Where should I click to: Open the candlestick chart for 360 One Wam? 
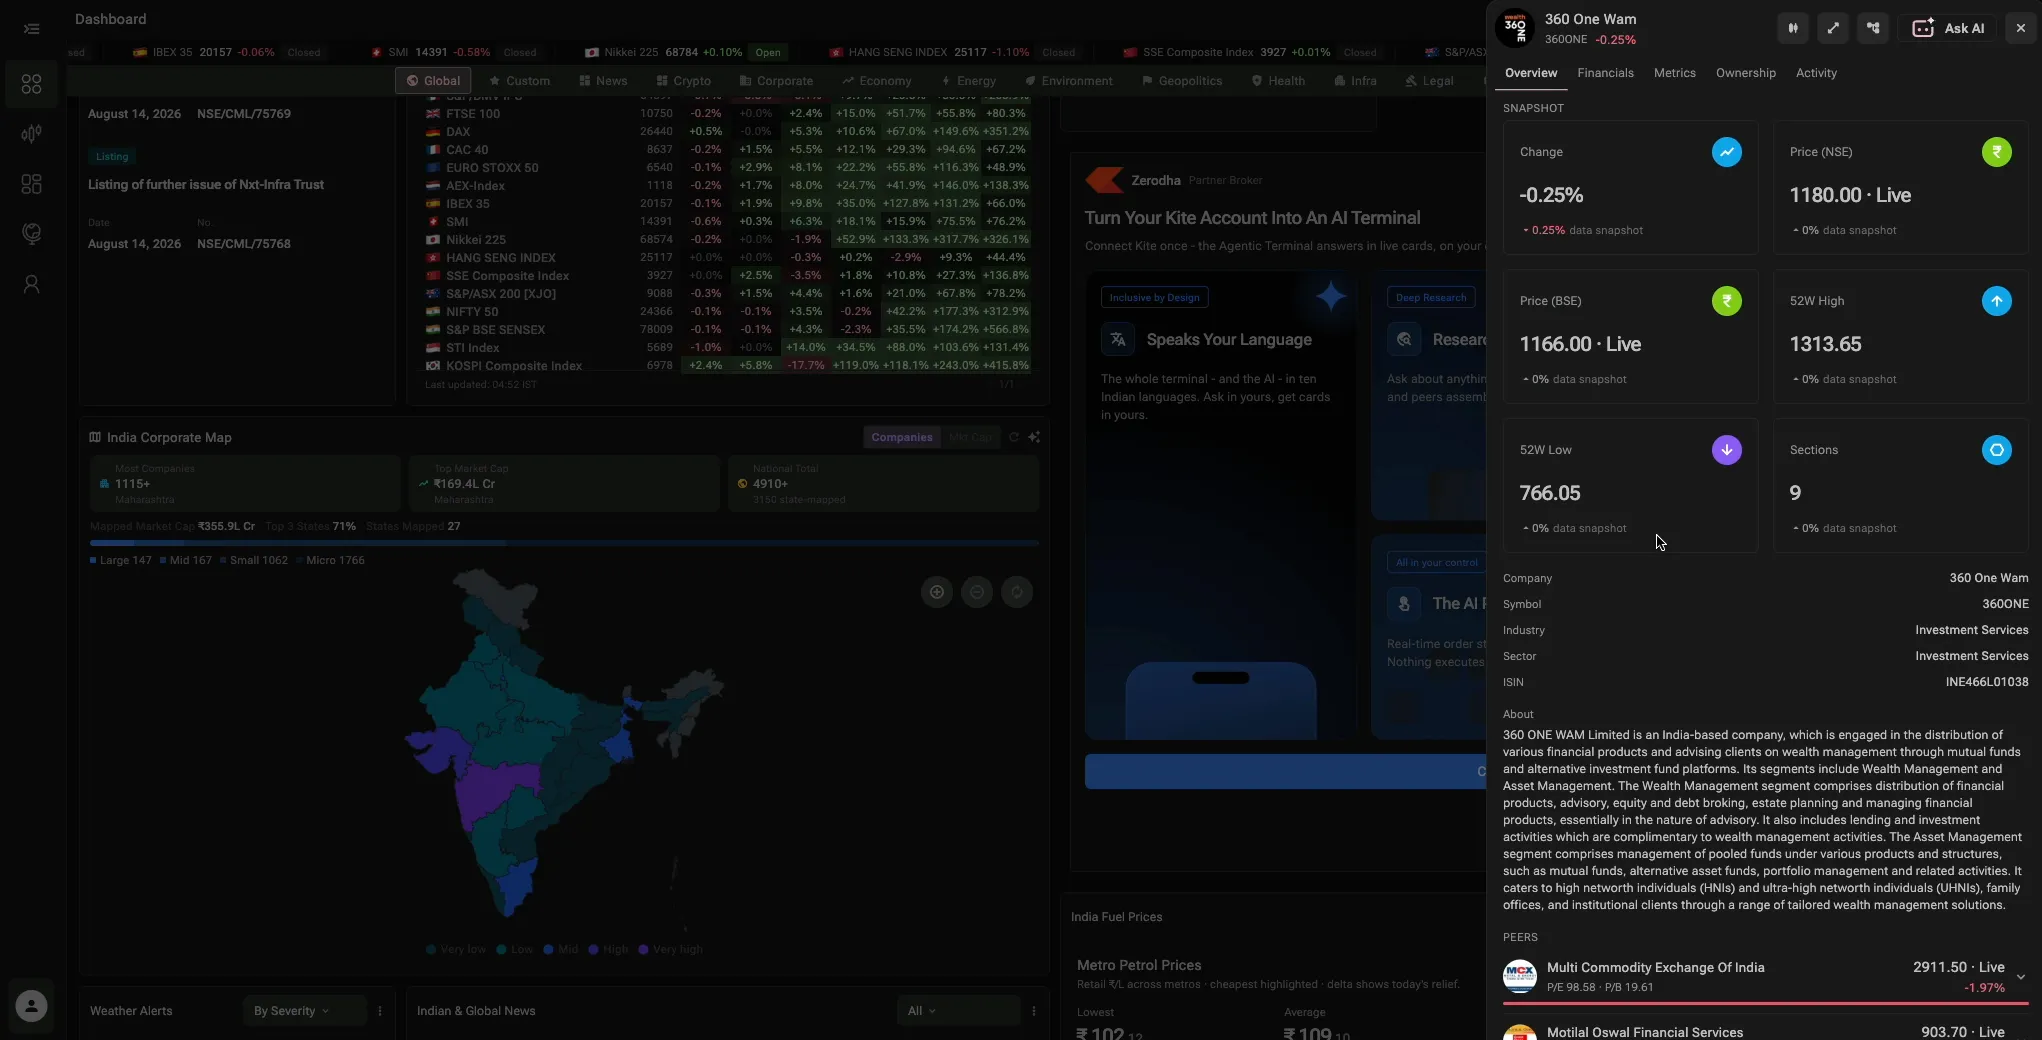point(1793,28)
